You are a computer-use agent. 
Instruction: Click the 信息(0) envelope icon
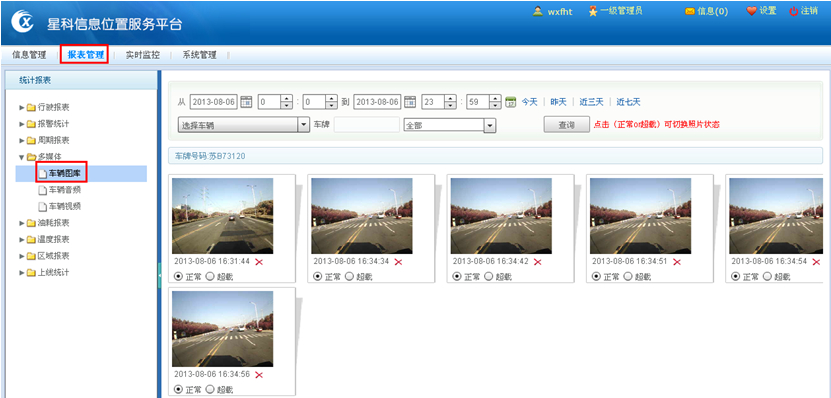pyautogui.click(x=689, y=11)
